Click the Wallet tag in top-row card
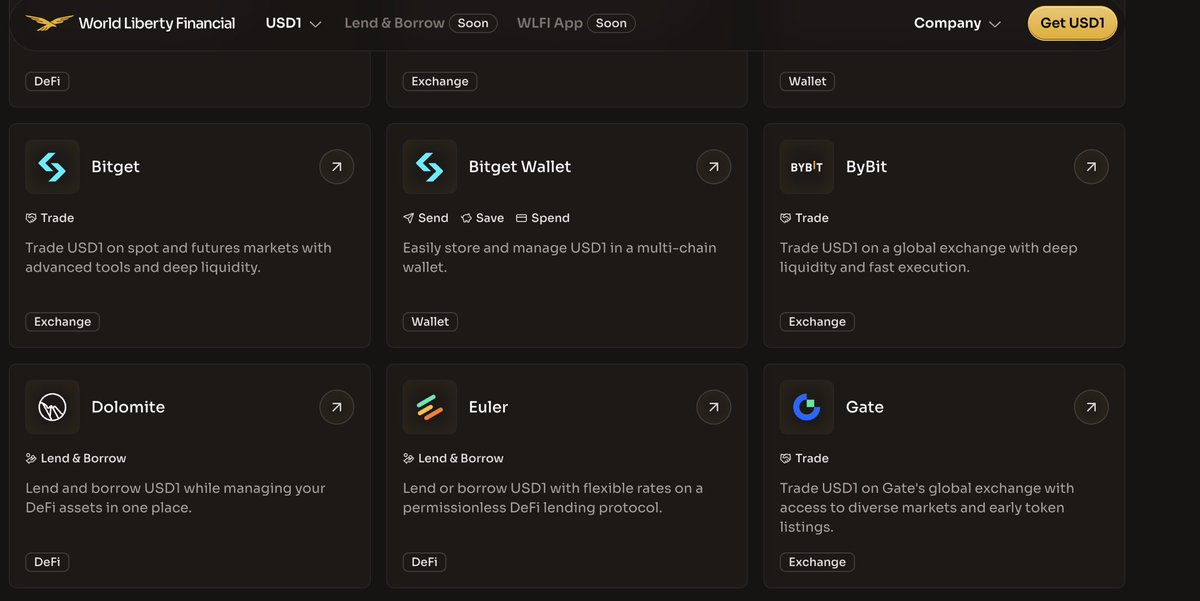 point(807,81)
